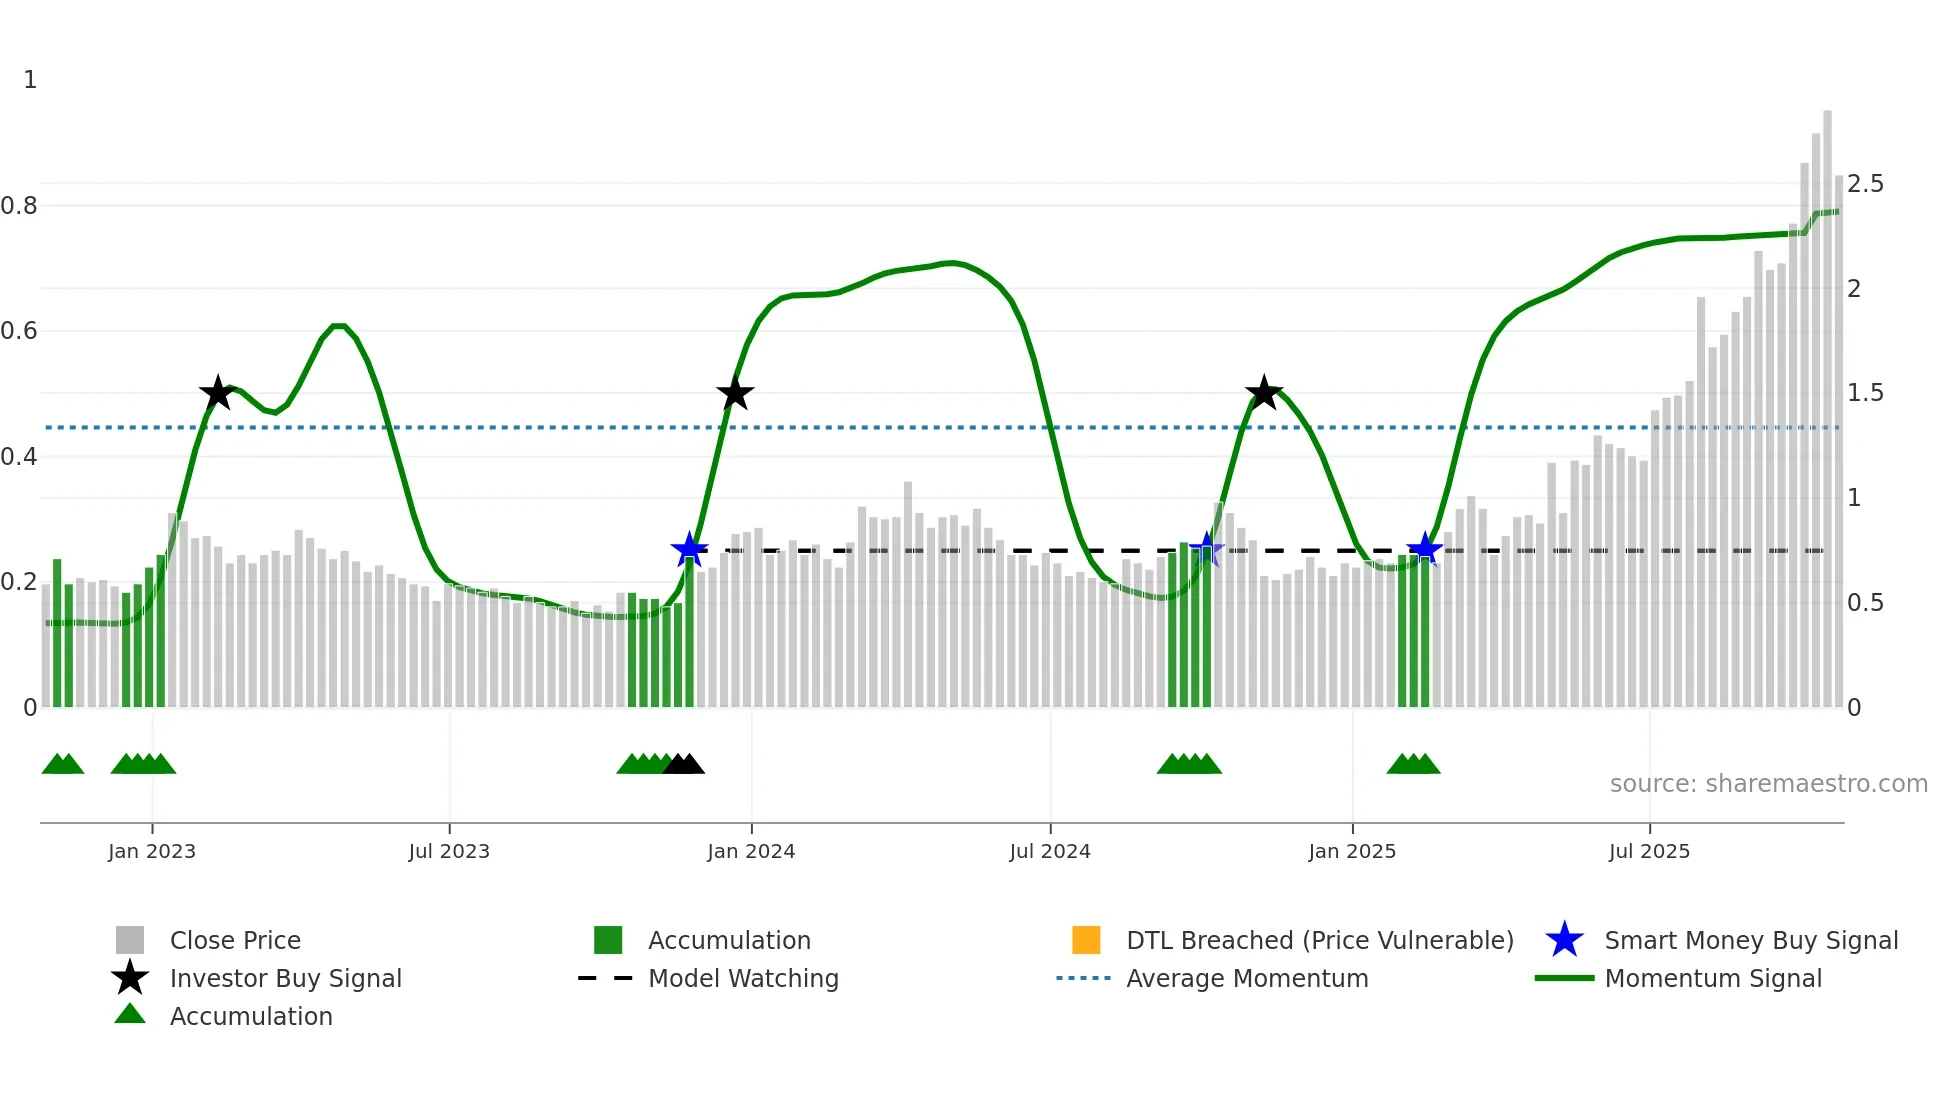Click the gray Close Price legend swatch

[130, 940]
